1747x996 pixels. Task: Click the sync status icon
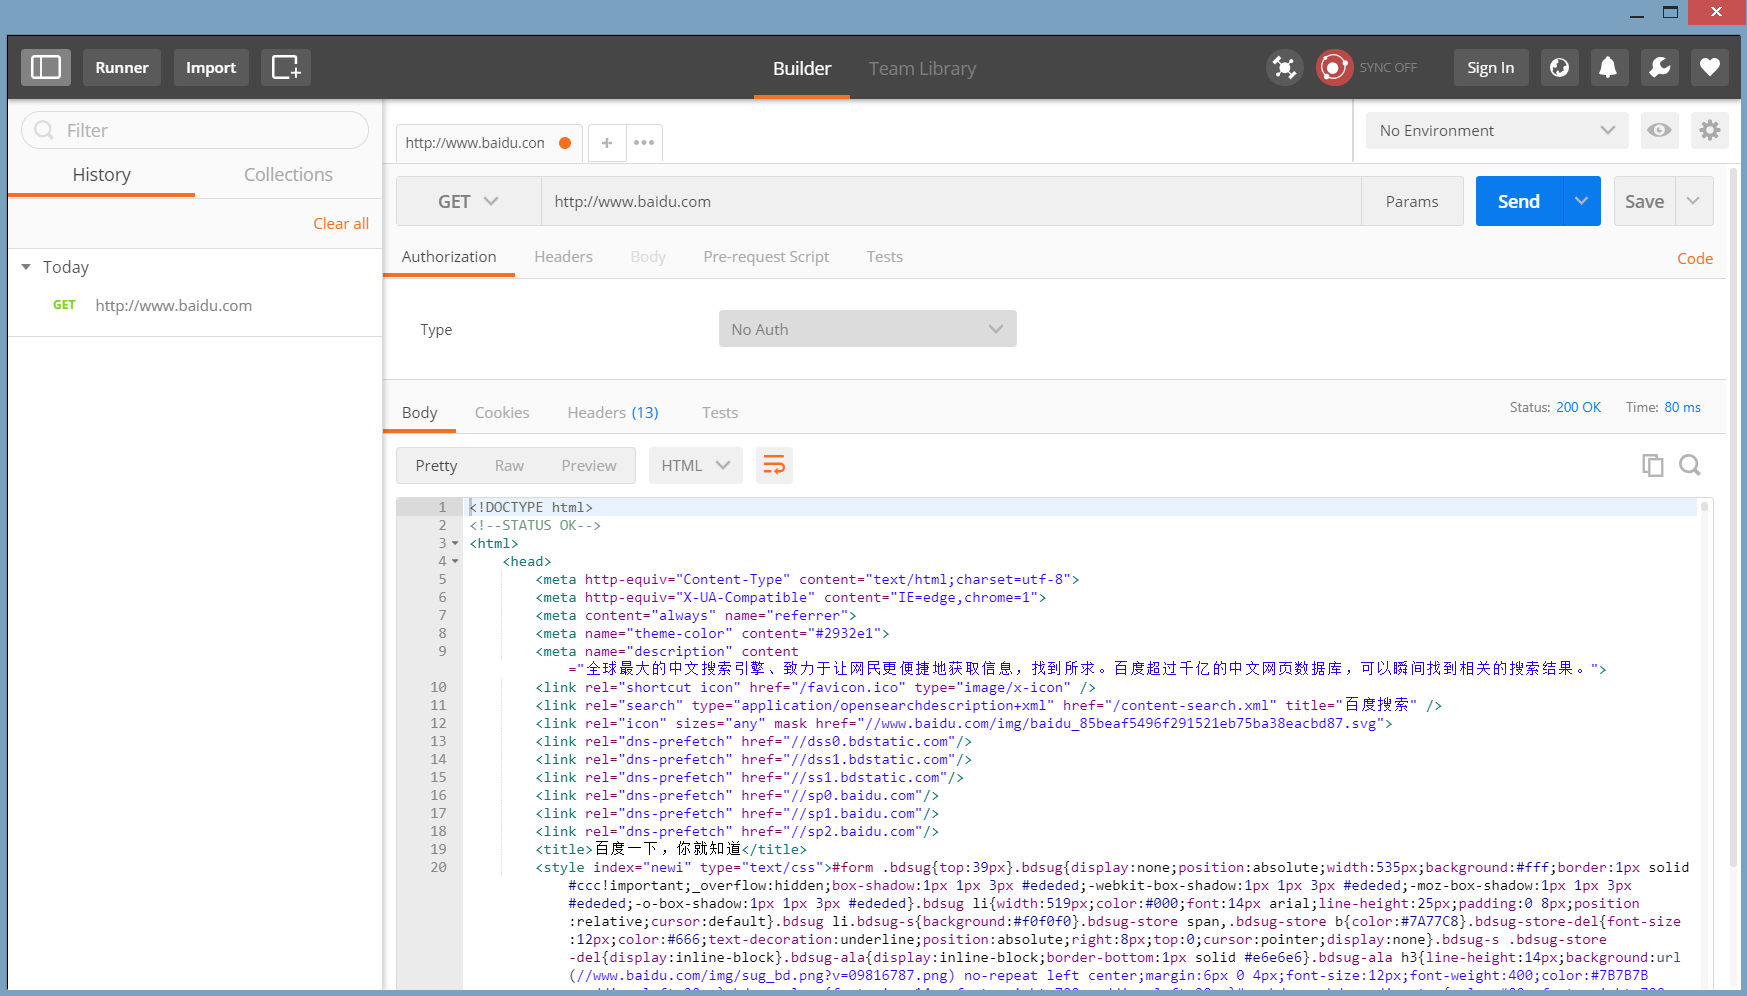pos(1334,67)
